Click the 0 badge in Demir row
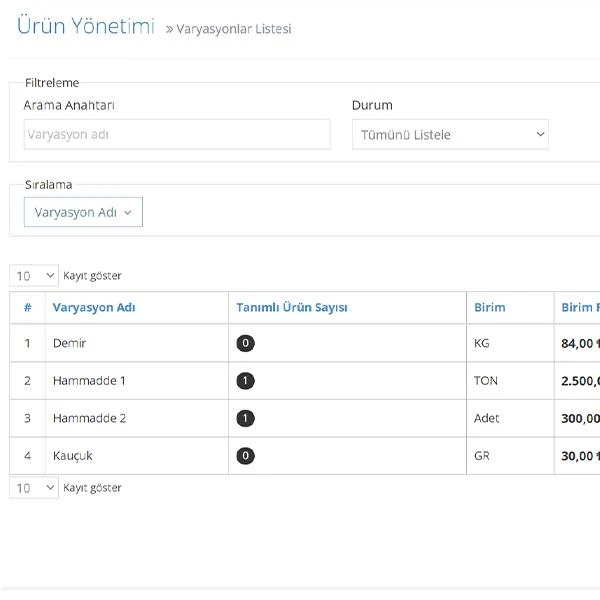The width and height of the screenshot is (600, 600). coord(245,343)
